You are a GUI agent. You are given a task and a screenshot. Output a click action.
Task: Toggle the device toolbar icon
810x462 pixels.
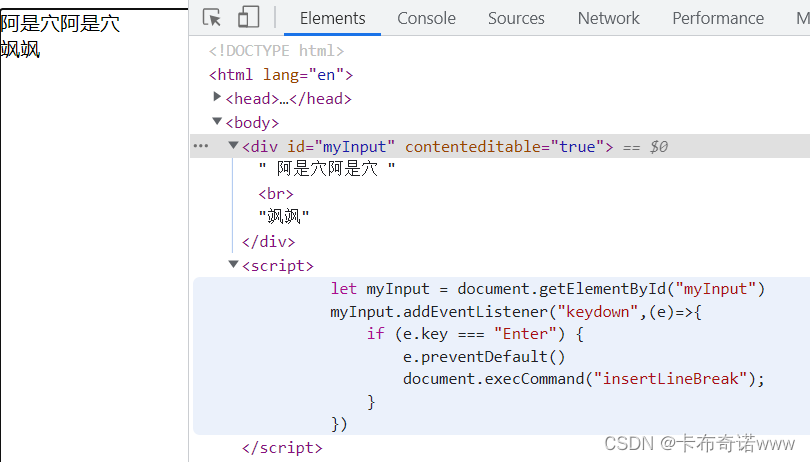(x=248, y=17)
